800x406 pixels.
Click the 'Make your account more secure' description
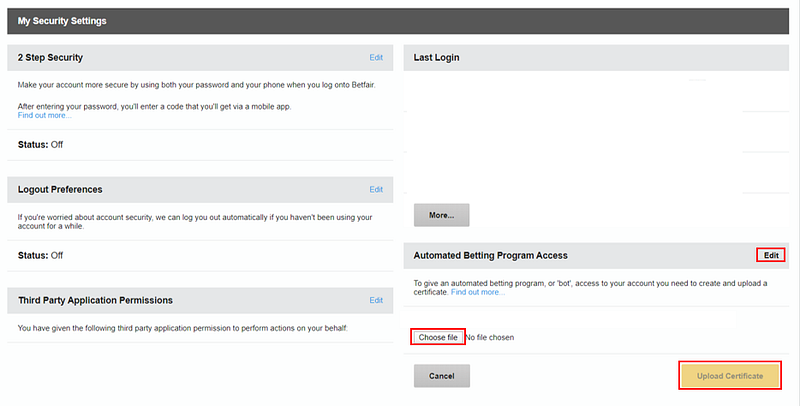point(196,85)
